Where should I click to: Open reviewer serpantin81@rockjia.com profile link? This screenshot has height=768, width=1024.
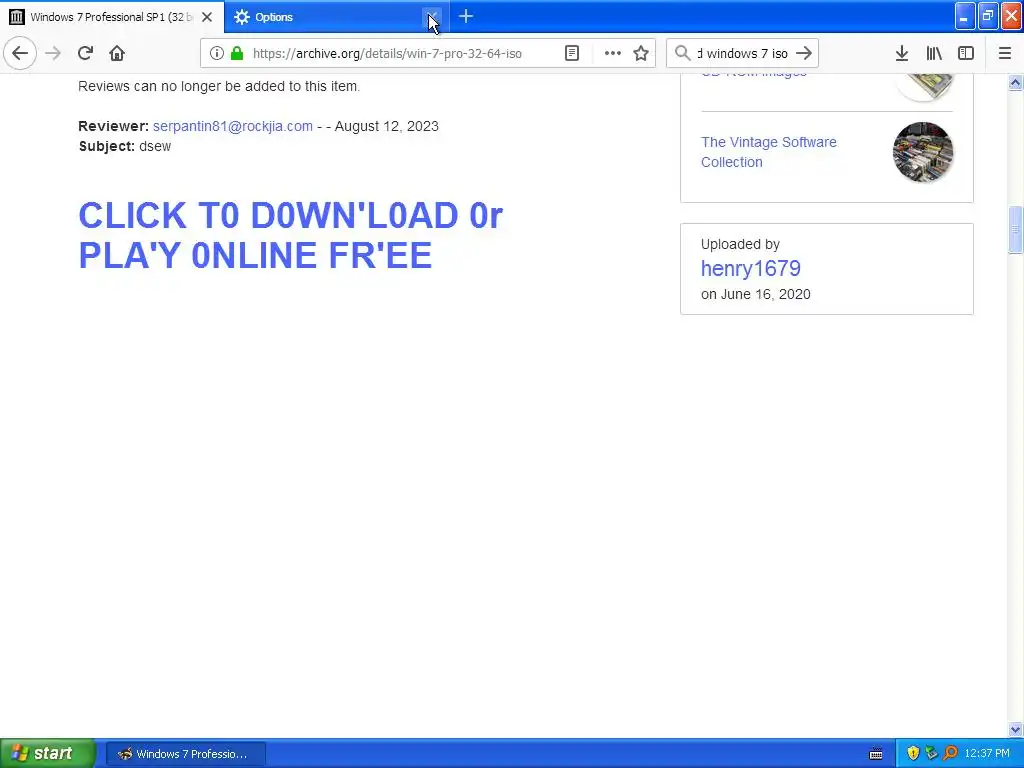click(232, 126)
